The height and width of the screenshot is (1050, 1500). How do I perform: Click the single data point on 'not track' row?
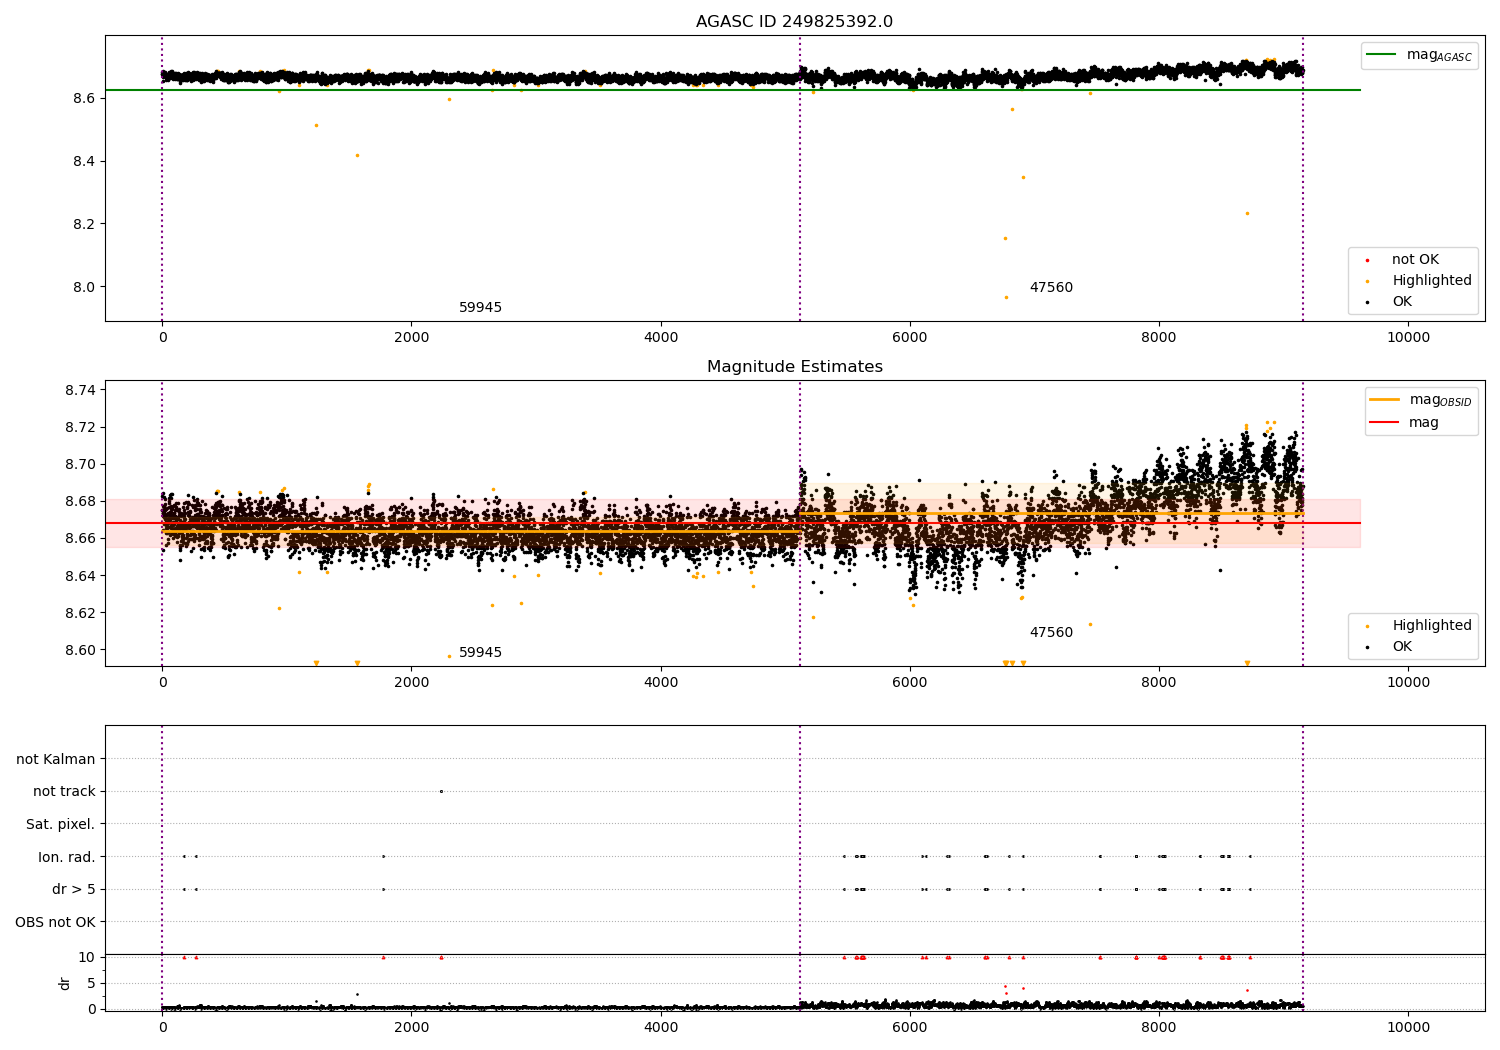pyautogui.click(x=441, y=791)
